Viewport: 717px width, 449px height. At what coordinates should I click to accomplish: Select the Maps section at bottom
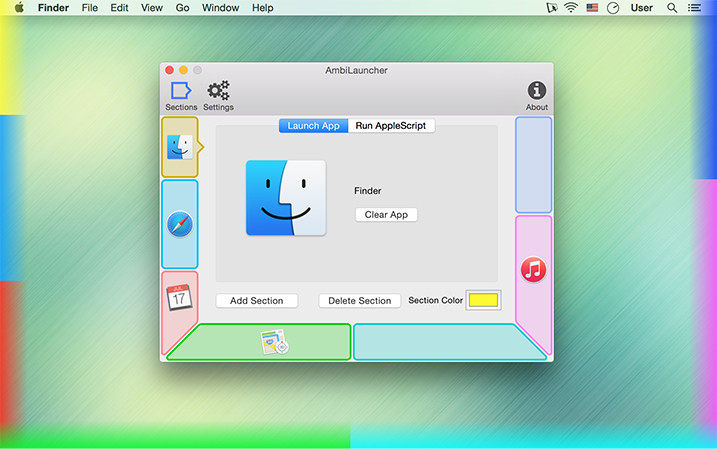[272, 342]
